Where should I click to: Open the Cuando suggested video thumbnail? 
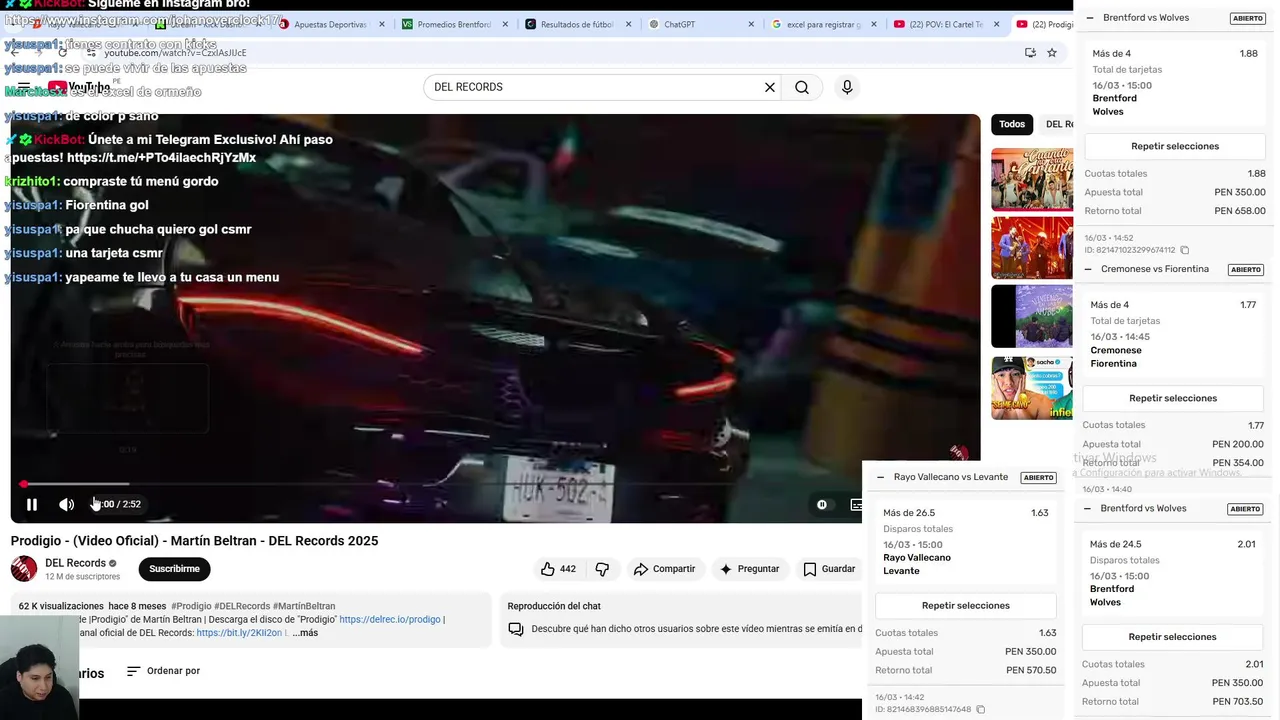click(1031, 179)
